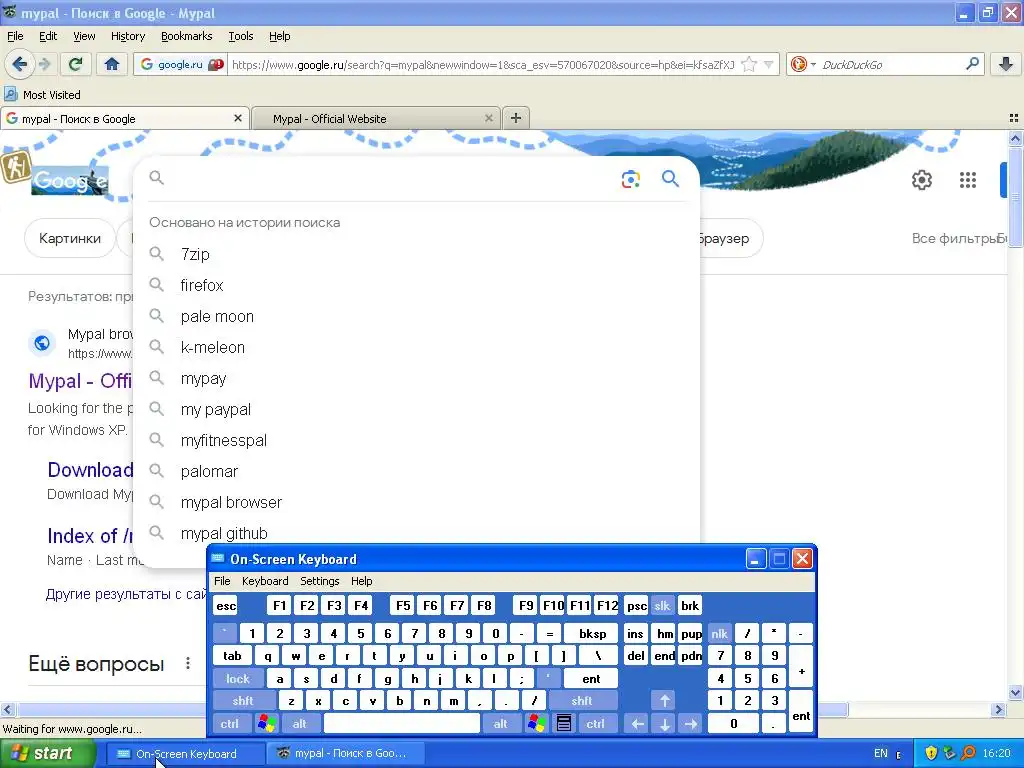Open the Home page icon
The width and height of the screenshot is (1024, 768).
coord(112,64)
